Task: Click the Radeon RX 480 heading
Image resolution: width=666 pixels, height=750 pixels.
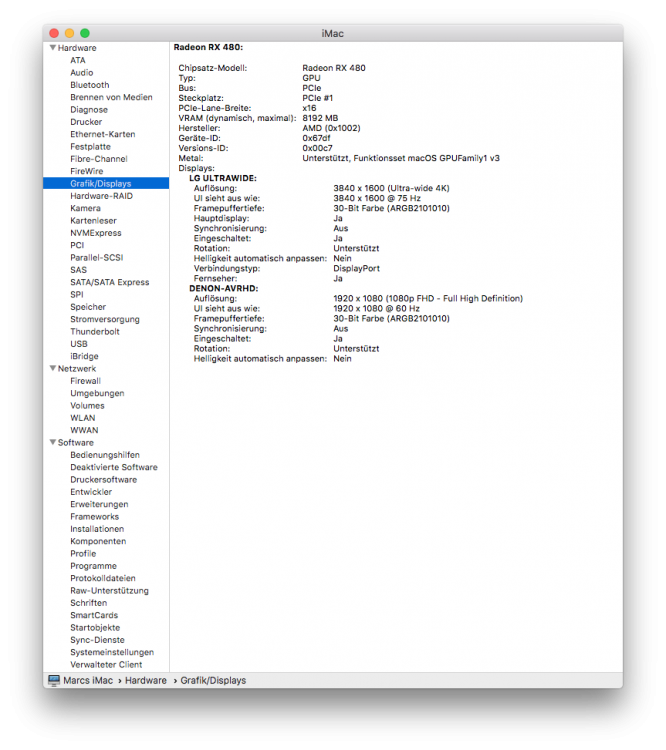Action: click(x=208, y=47)
